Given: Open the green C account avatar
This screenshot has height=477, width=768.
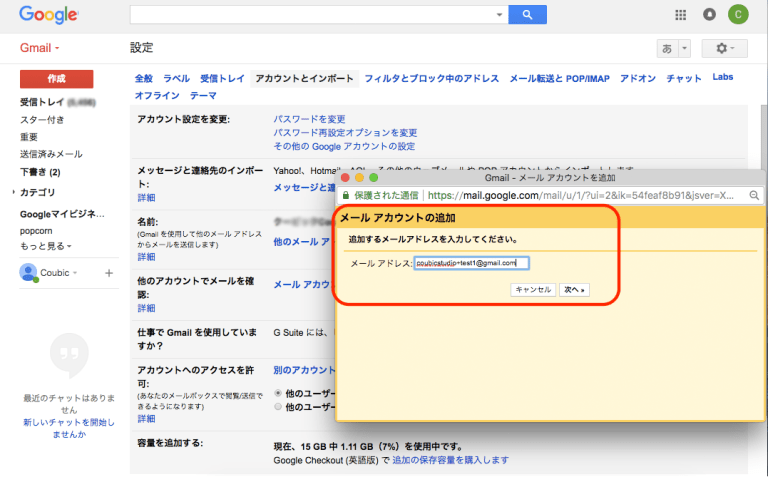Looking at the screenshot, I should 738,14.
